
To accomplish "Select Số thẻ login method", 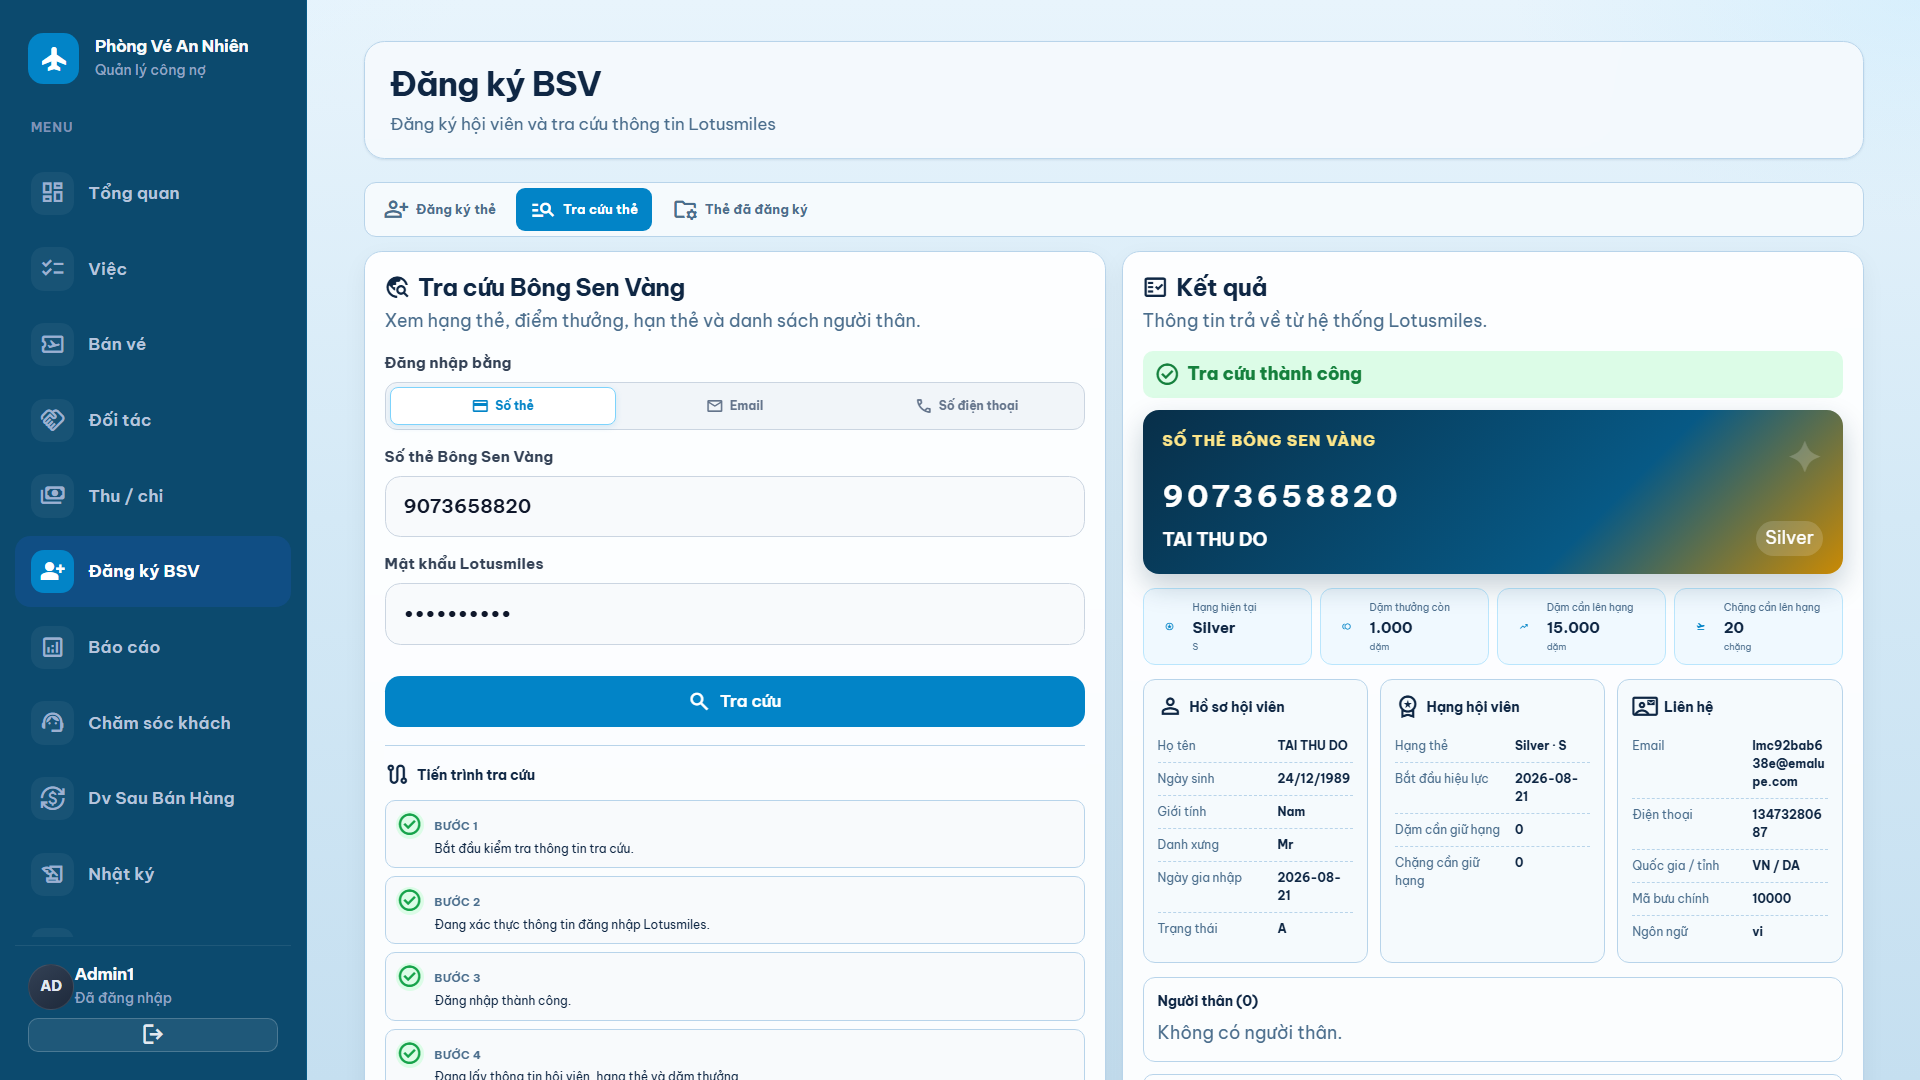I will click(x=503, y=406).
